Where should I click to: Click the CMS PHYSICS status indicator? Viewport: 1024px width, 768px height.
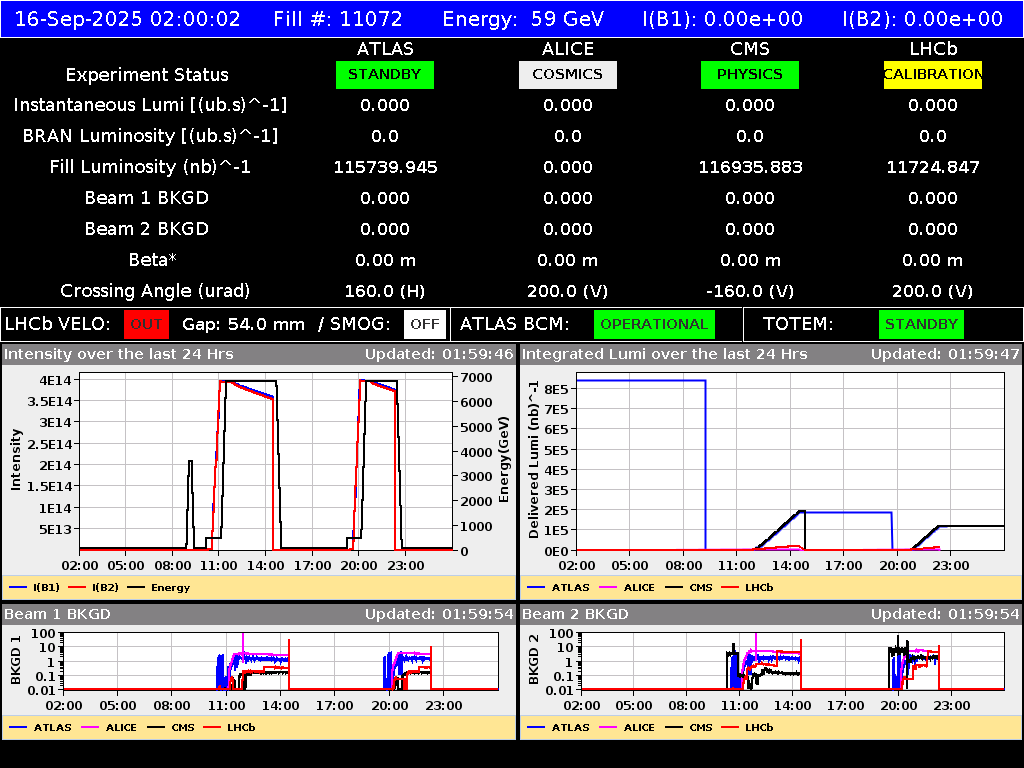[750, 74]
